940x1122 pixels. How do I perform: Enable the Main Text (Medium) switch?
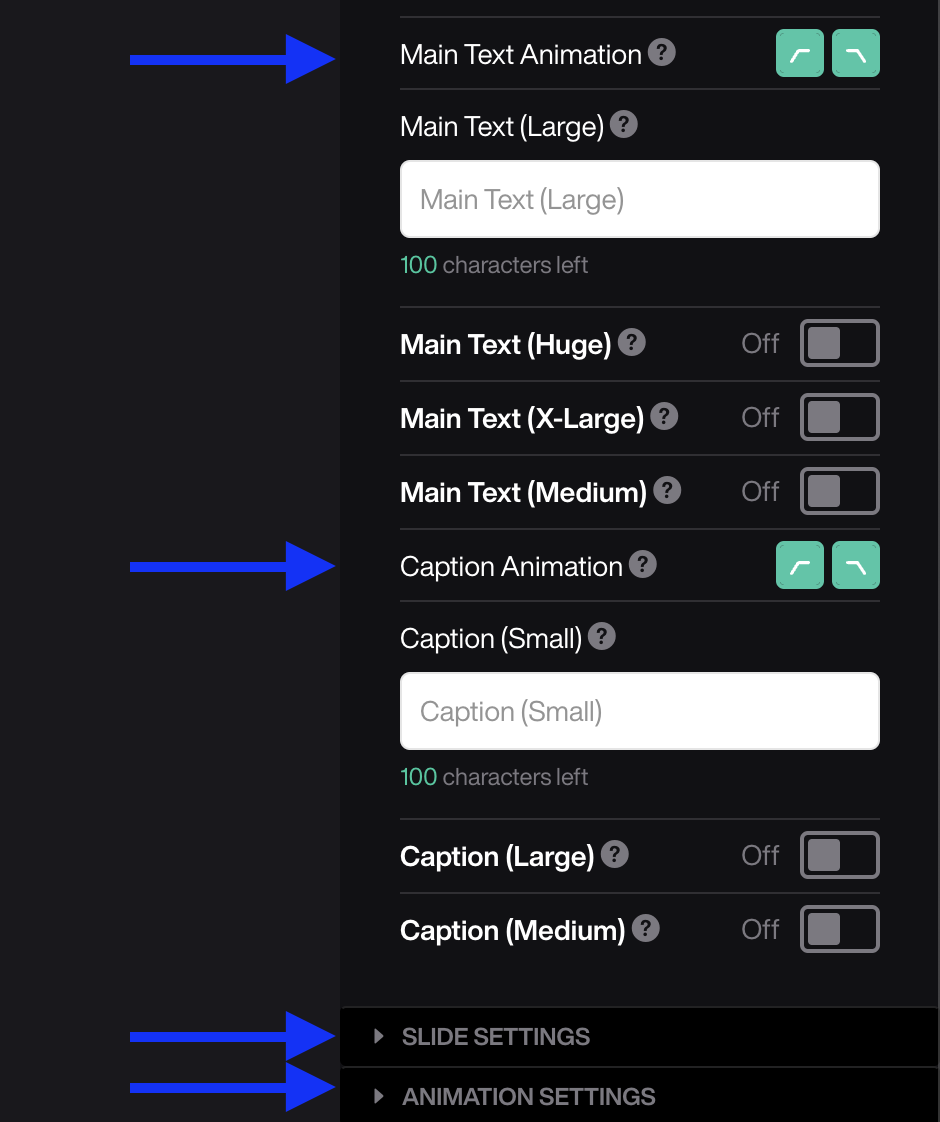pyautogui.click(x=839, y=491)
